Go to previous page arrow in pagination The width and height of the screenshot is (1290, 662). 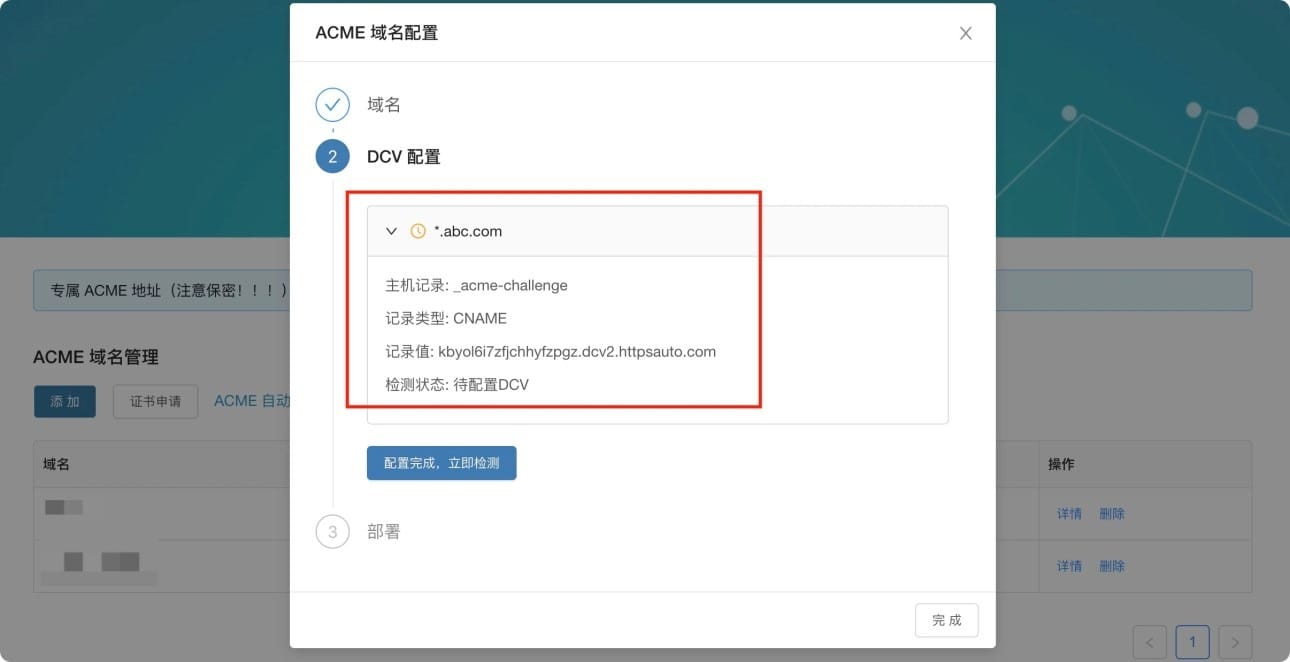[1150, 642]
